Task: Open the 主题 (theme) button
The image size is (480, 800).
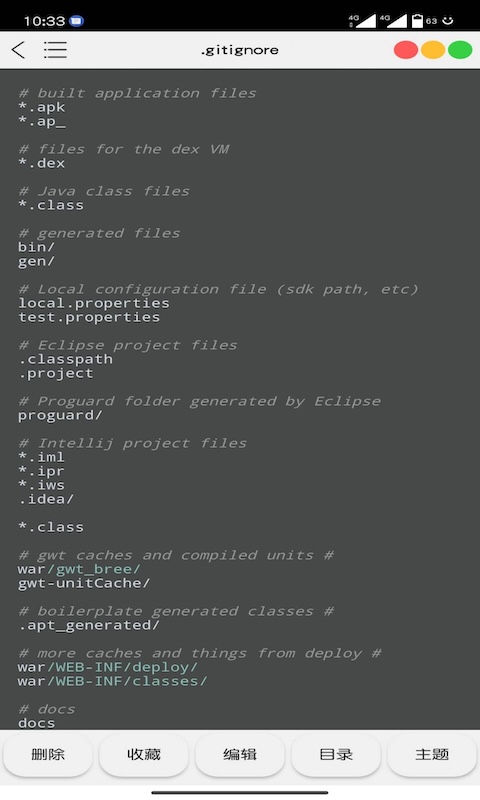Action: coord(432,755)
